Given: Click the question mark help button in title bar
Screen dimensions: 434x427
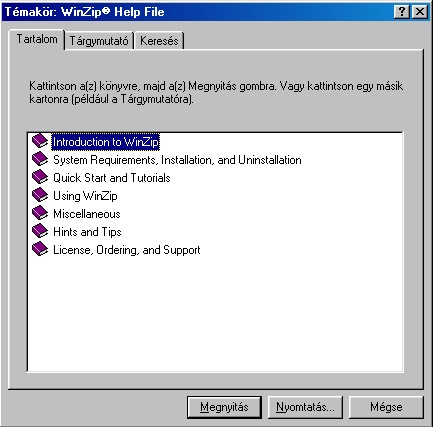Looking at the screenshot, I should 402,12.
